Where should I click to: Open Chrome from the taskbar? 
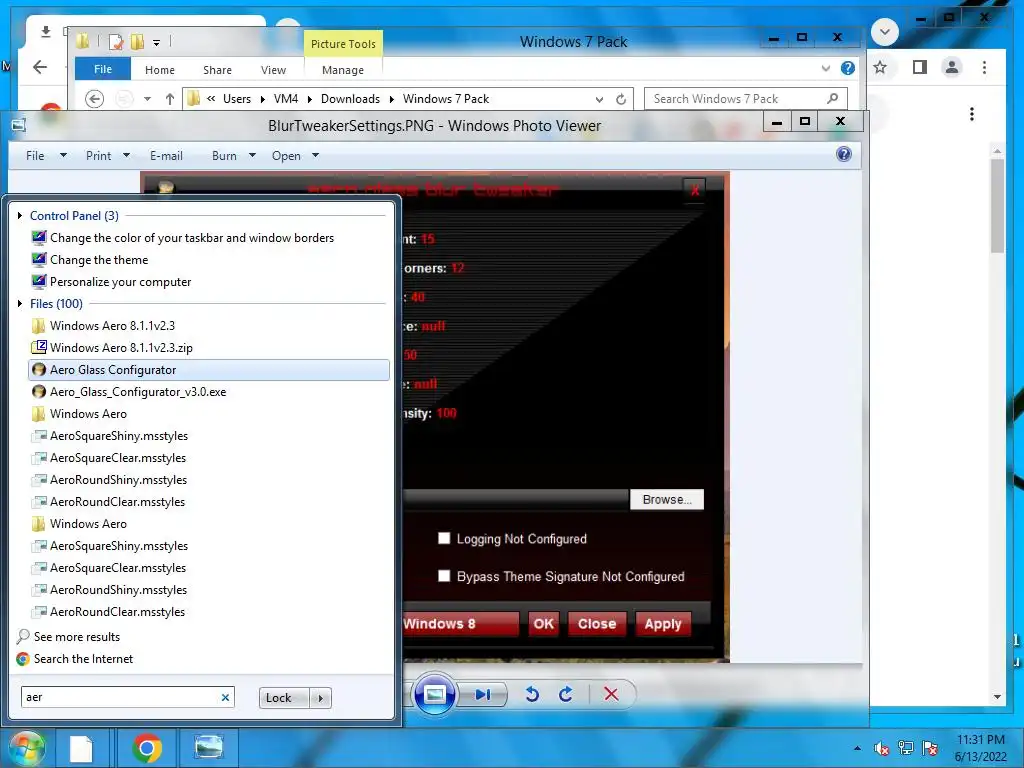[147, 748]
